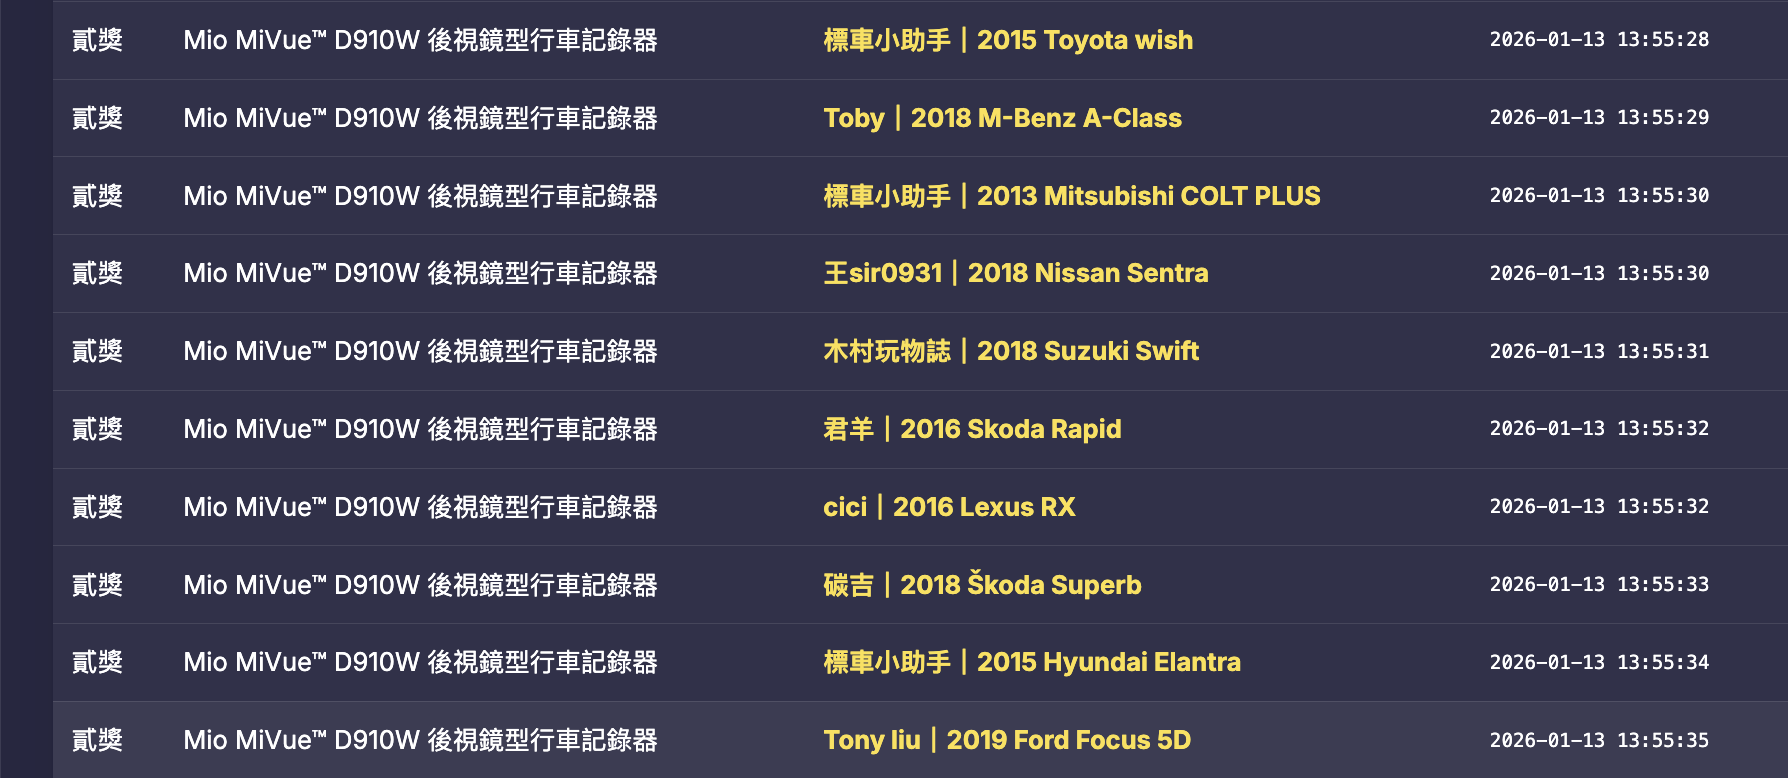Screen dimensions: 1788x778
Task: Click the 13:55:31 timestamp cell
Action: (x=1598, y=351)
